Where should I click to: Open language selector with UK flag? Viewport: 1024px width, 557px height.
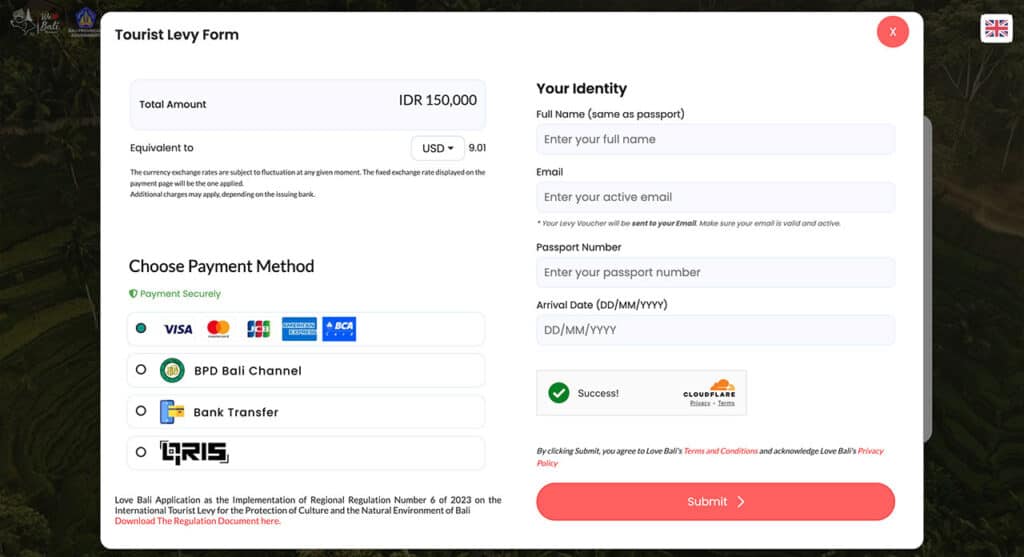click(x=997, y=29)
